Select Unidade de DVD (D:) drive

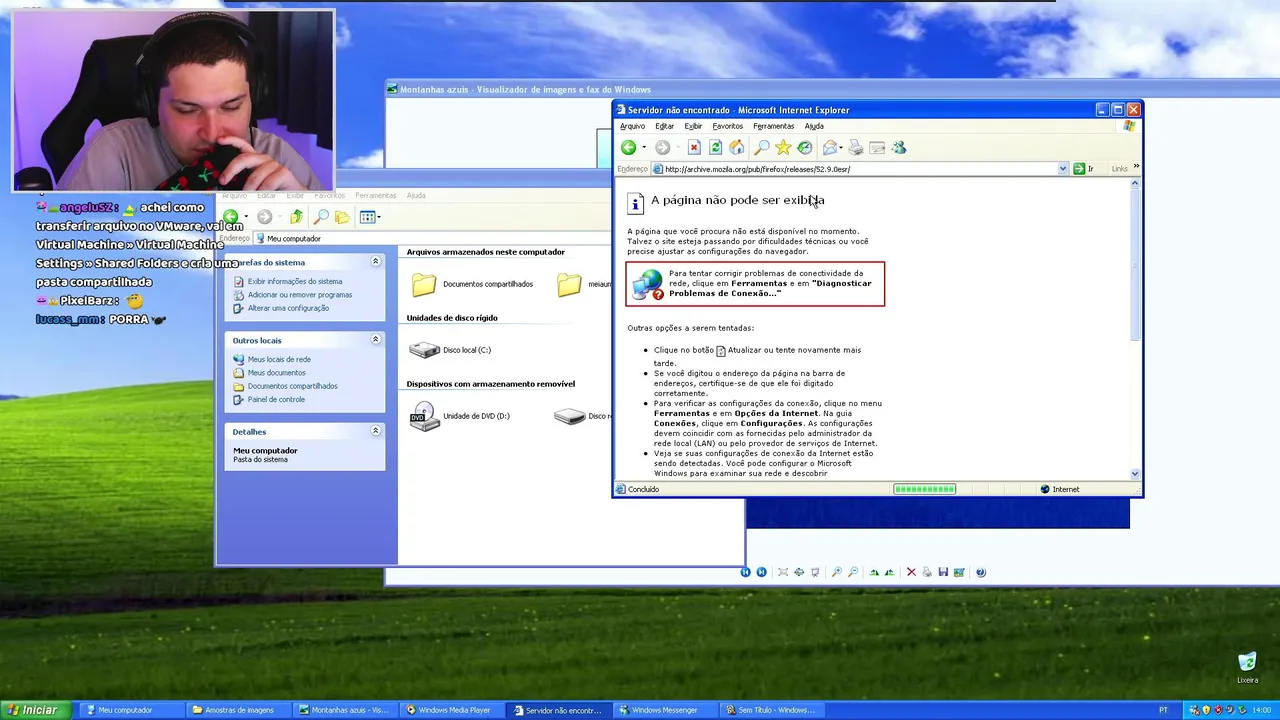point(459,416)
